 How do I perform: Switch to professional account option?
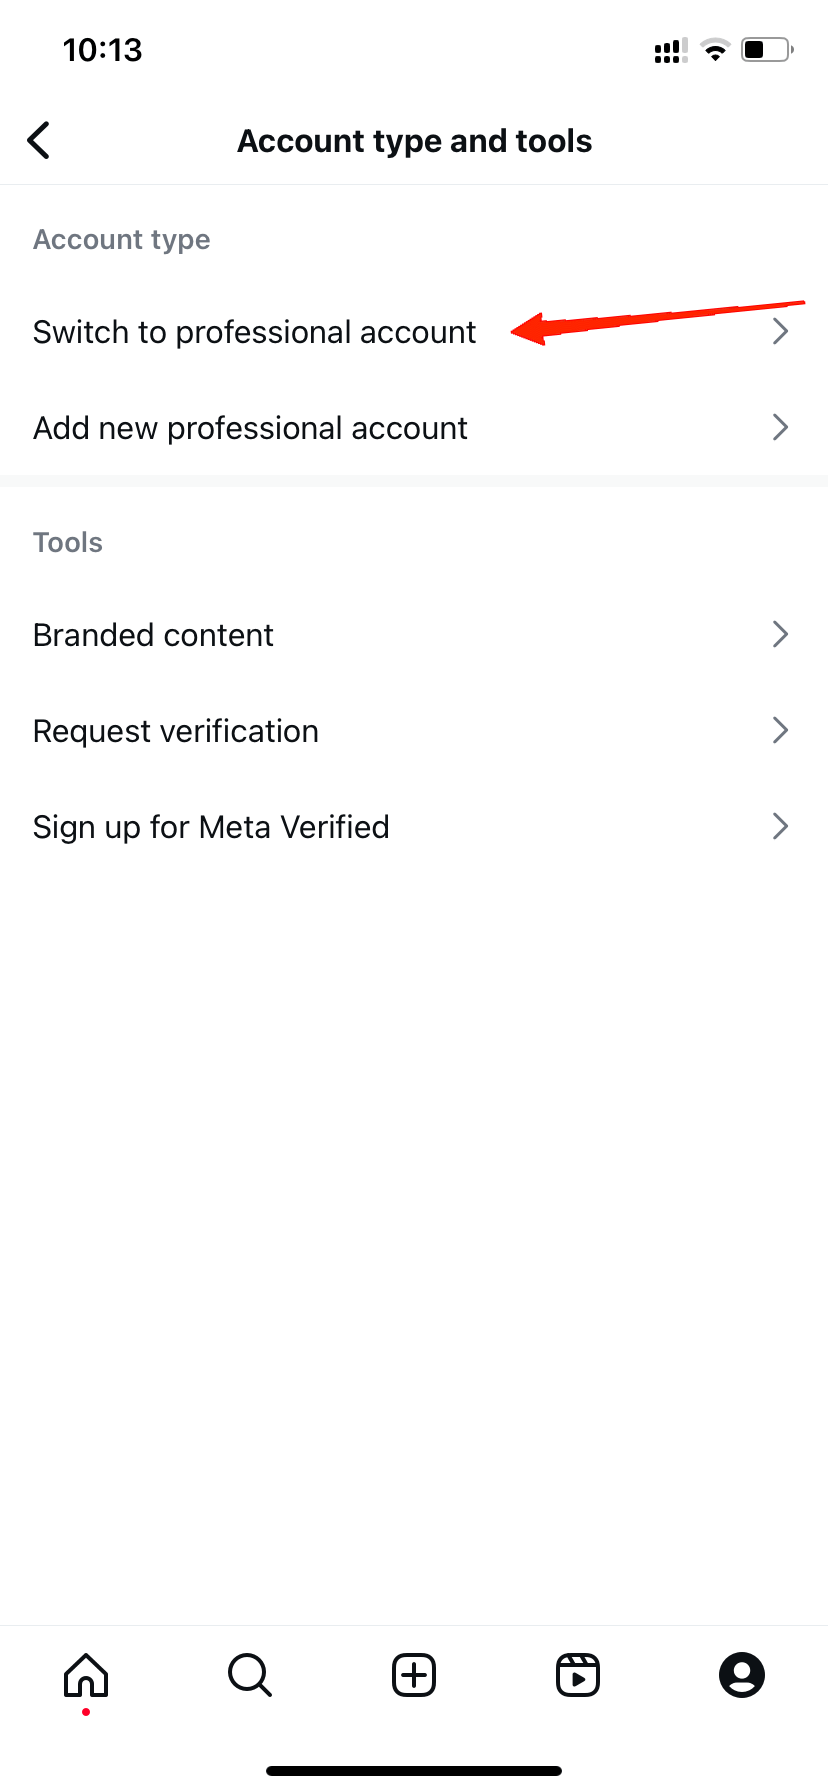click(x=254, y=331)
